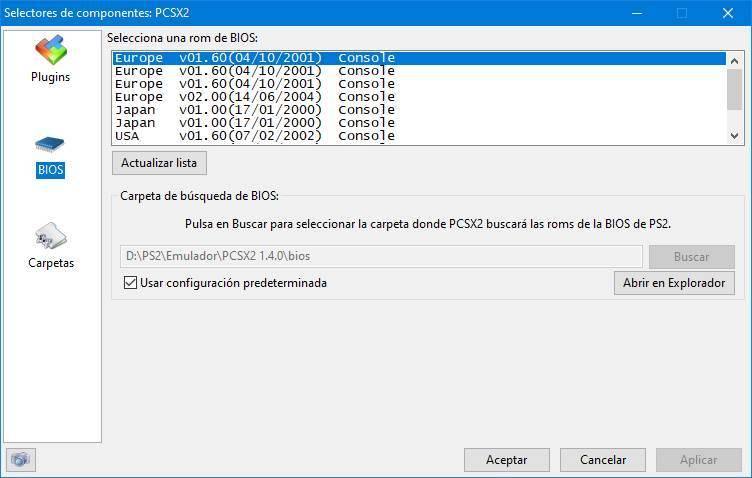Toggle Usar configuración predeterminada checkbox
The image size is (752, 478).
[130, 282]
